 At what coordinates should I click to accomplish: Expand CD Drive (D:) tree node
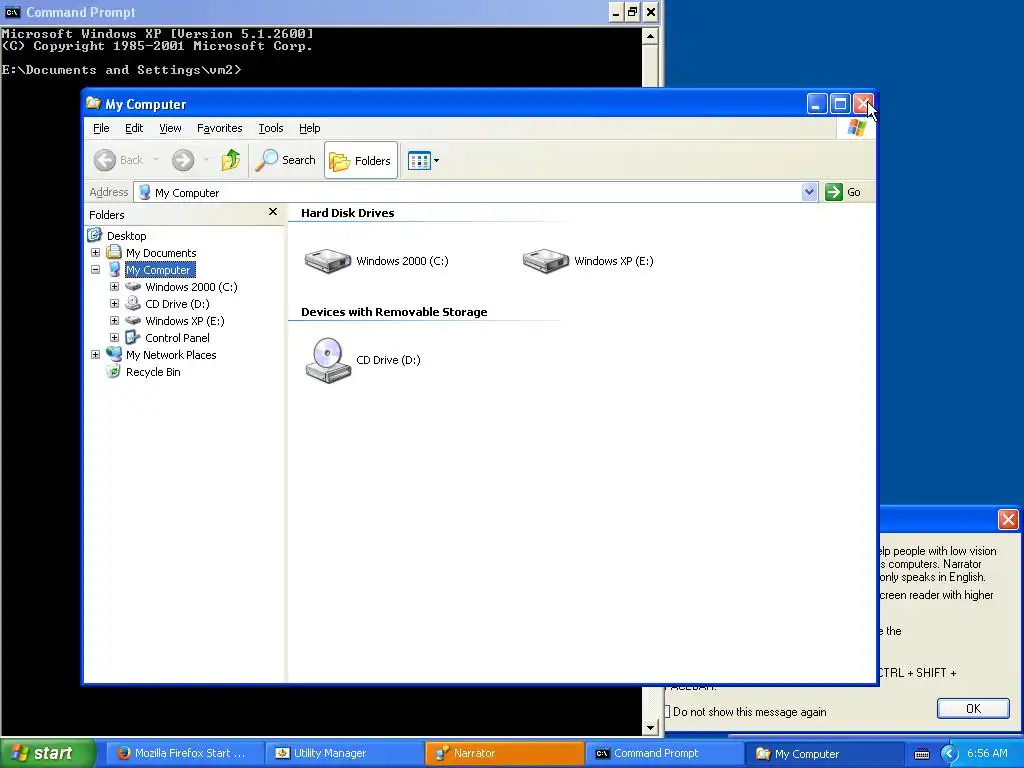(114, 303)
